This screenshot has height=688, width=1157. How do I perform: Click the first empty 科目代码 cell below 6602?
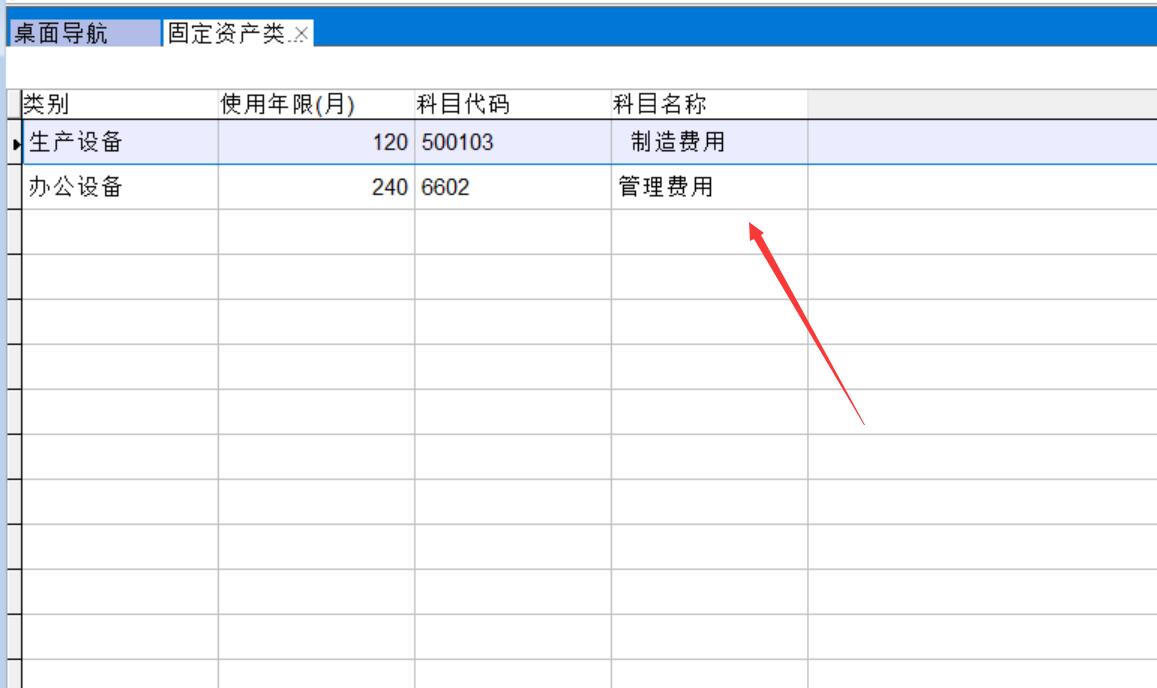click(512, 232)
